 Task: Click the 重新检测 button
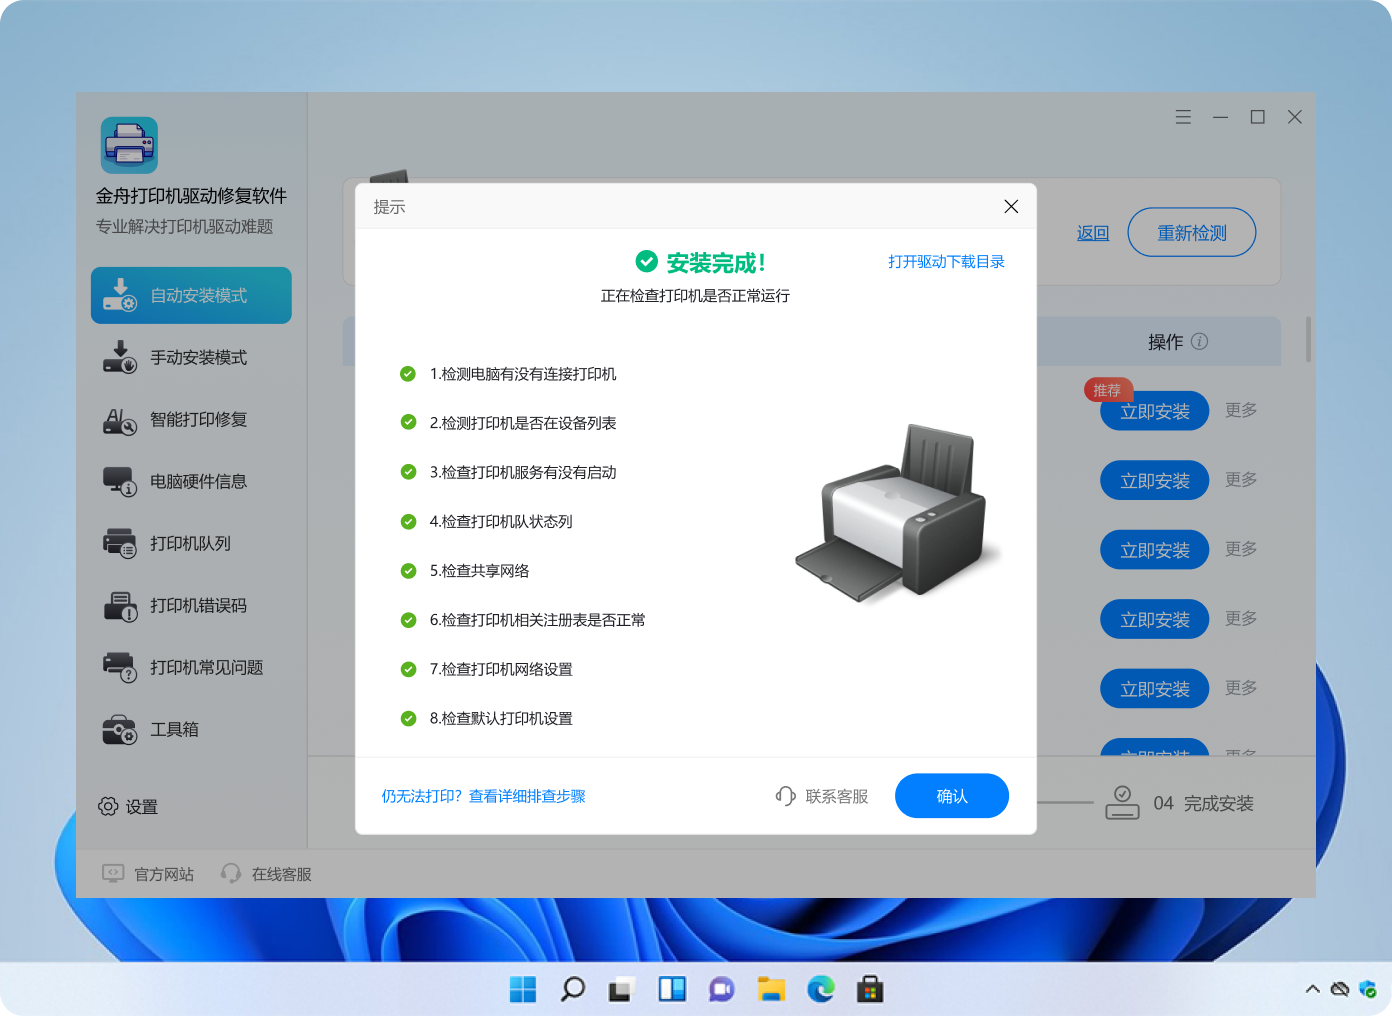(1191, 232)
